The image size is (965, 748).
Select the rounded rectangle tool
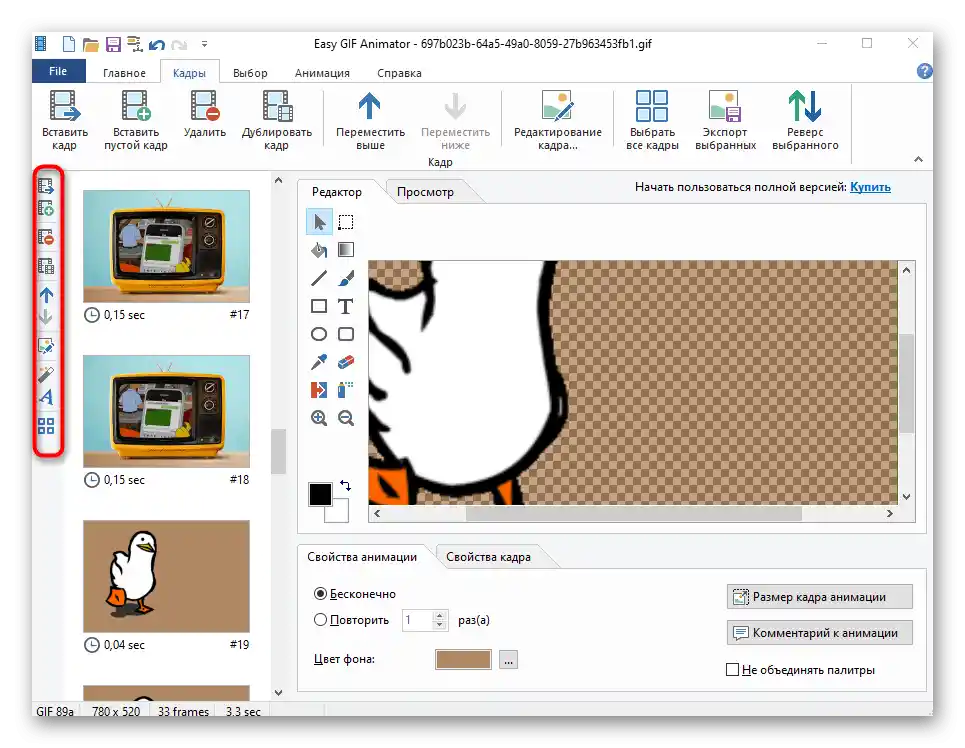(x=346, y=334)
